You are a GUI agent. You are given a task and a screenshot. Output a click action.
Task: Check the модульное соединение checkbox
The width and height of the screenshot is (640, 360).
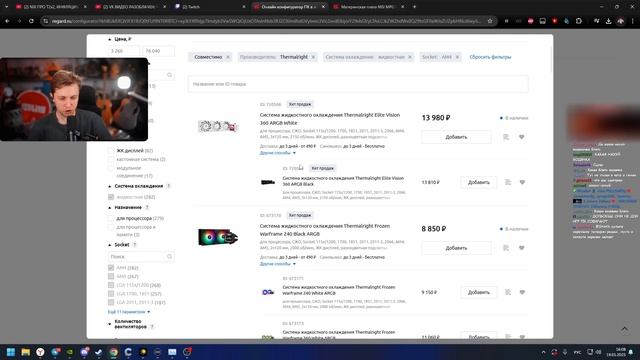coord(111,168)
